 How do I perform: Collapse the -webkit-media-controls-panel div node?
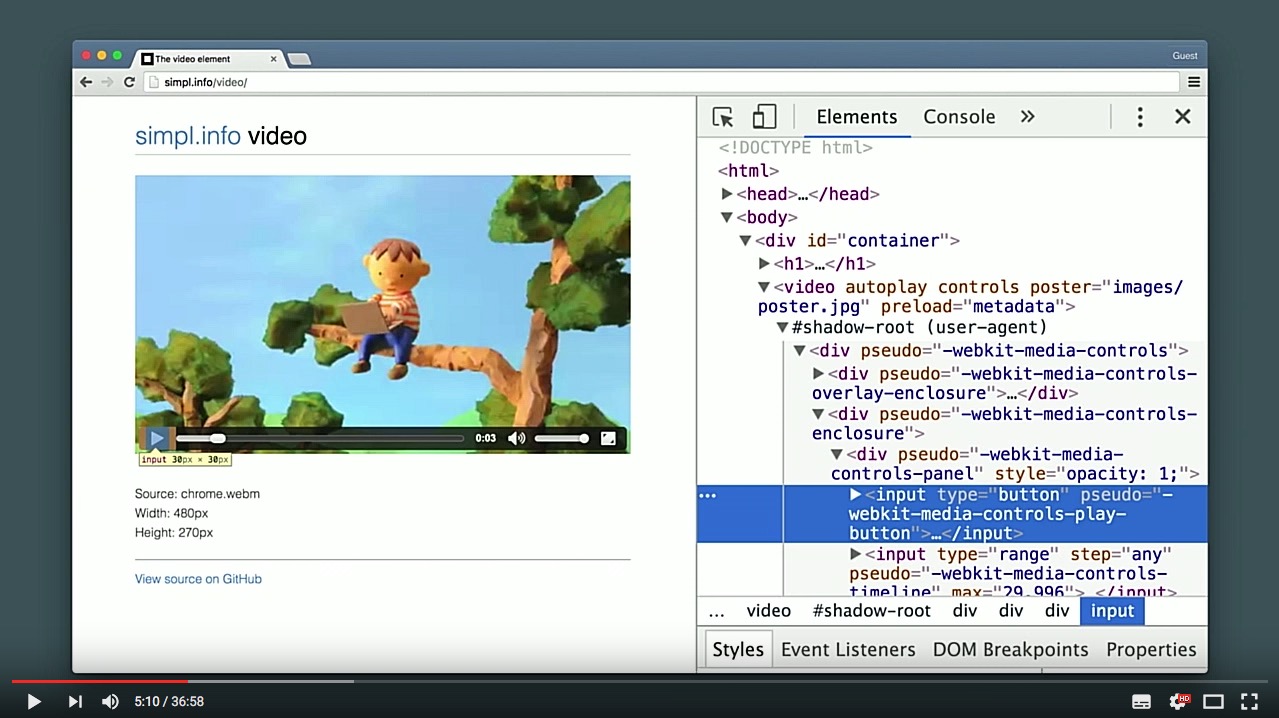[837, 454]
